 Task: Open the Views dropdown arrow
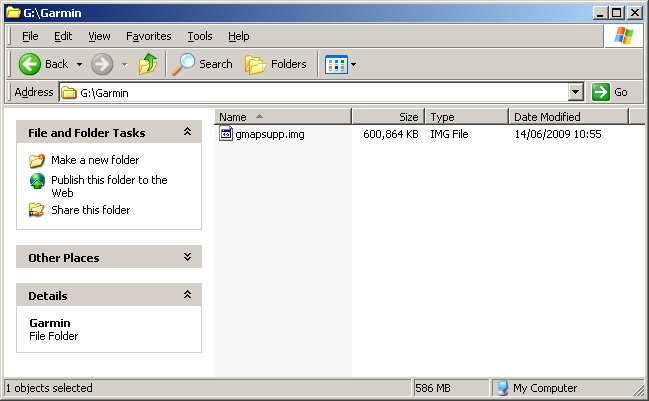(353, 65)
